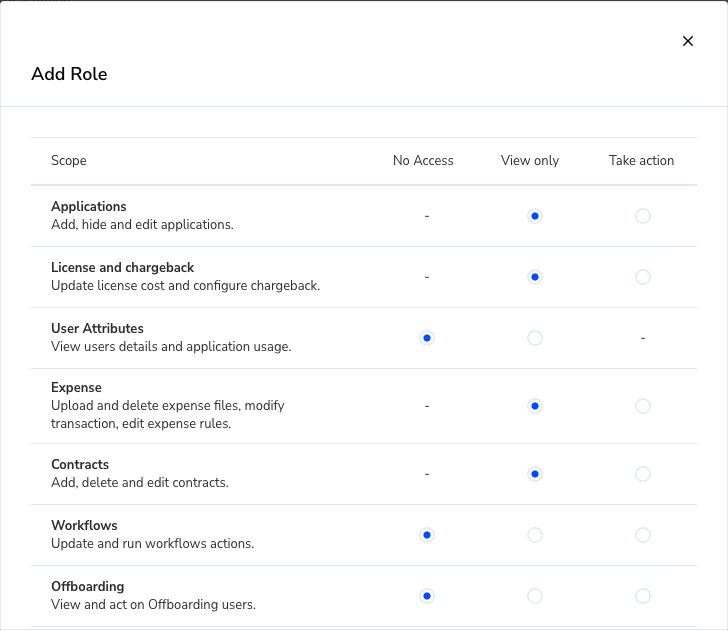Screen dimensions: 728x631
Task: Select No Access for Offboarding
Action: [x=427, y=596]
